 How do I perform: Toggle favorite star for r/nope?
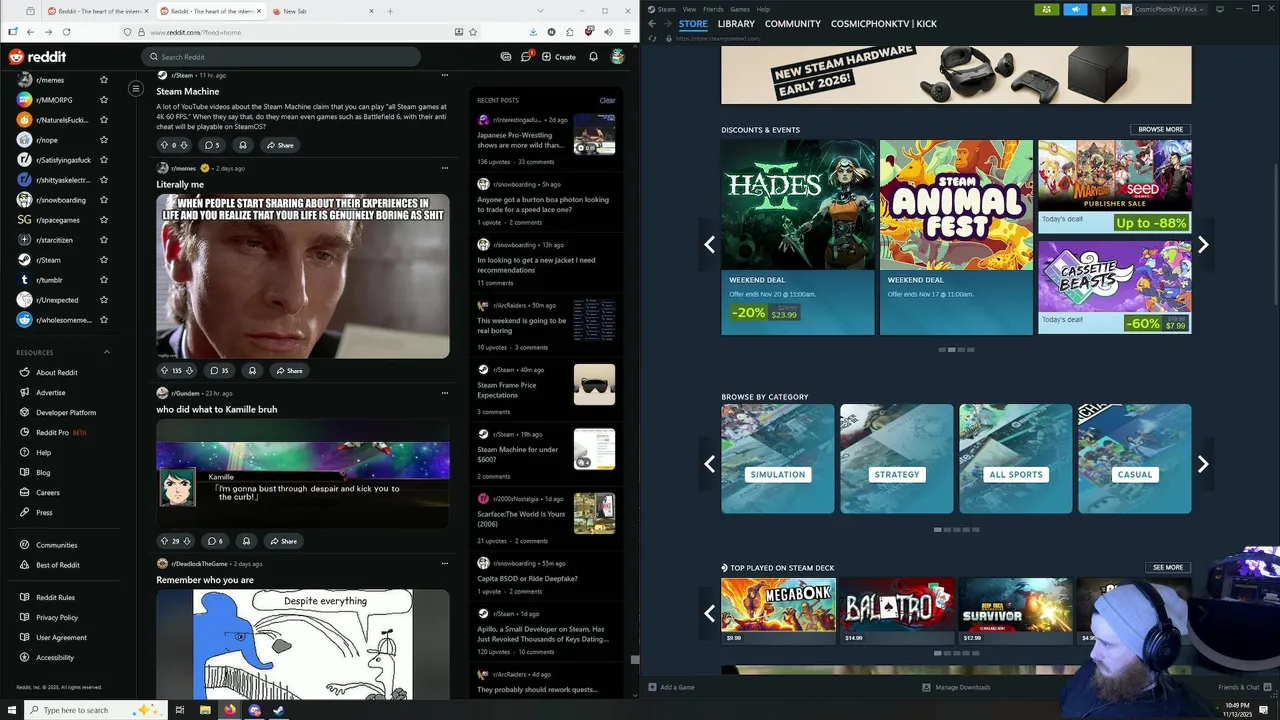[103, 140]
